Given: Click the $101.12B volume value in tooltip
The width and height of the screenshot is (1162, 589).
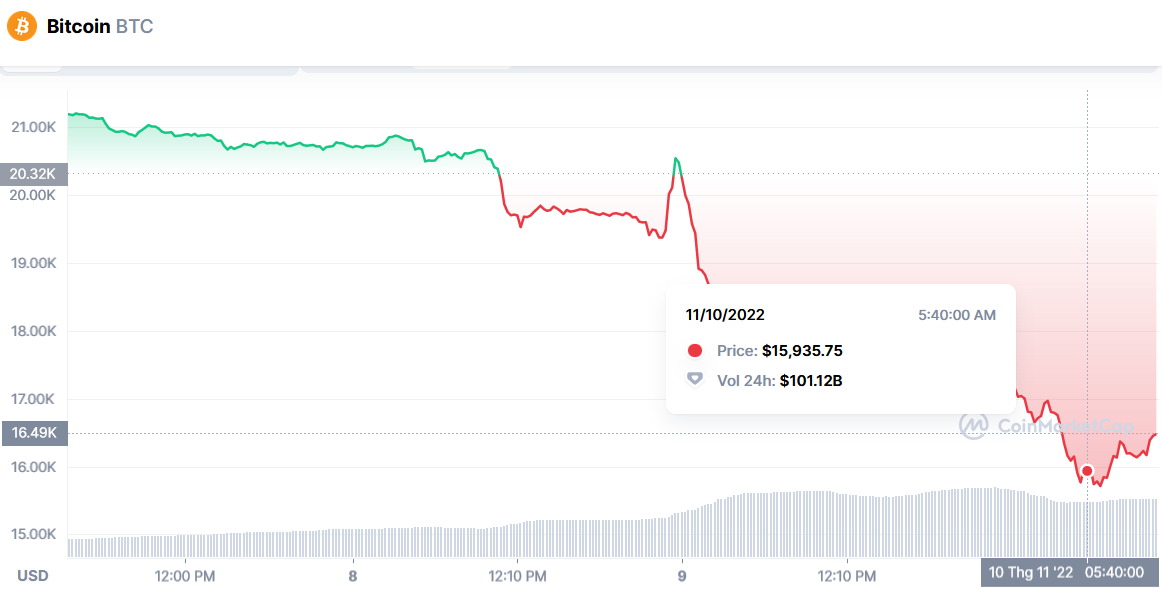Looking at the screenshot, I should tap(811, 380).
